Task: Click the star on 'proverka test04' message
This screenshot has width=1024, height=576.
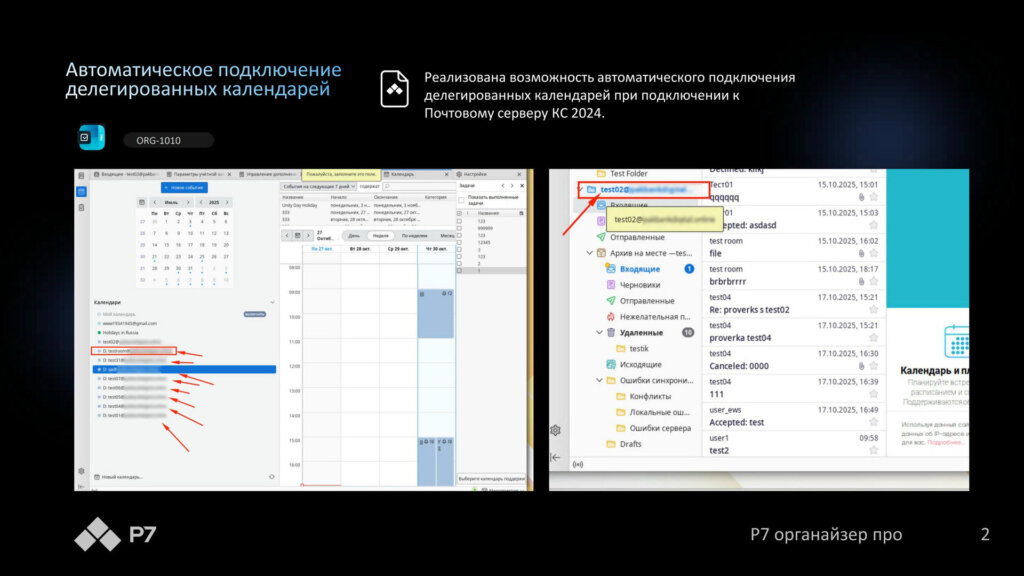Action: (873, 338)
